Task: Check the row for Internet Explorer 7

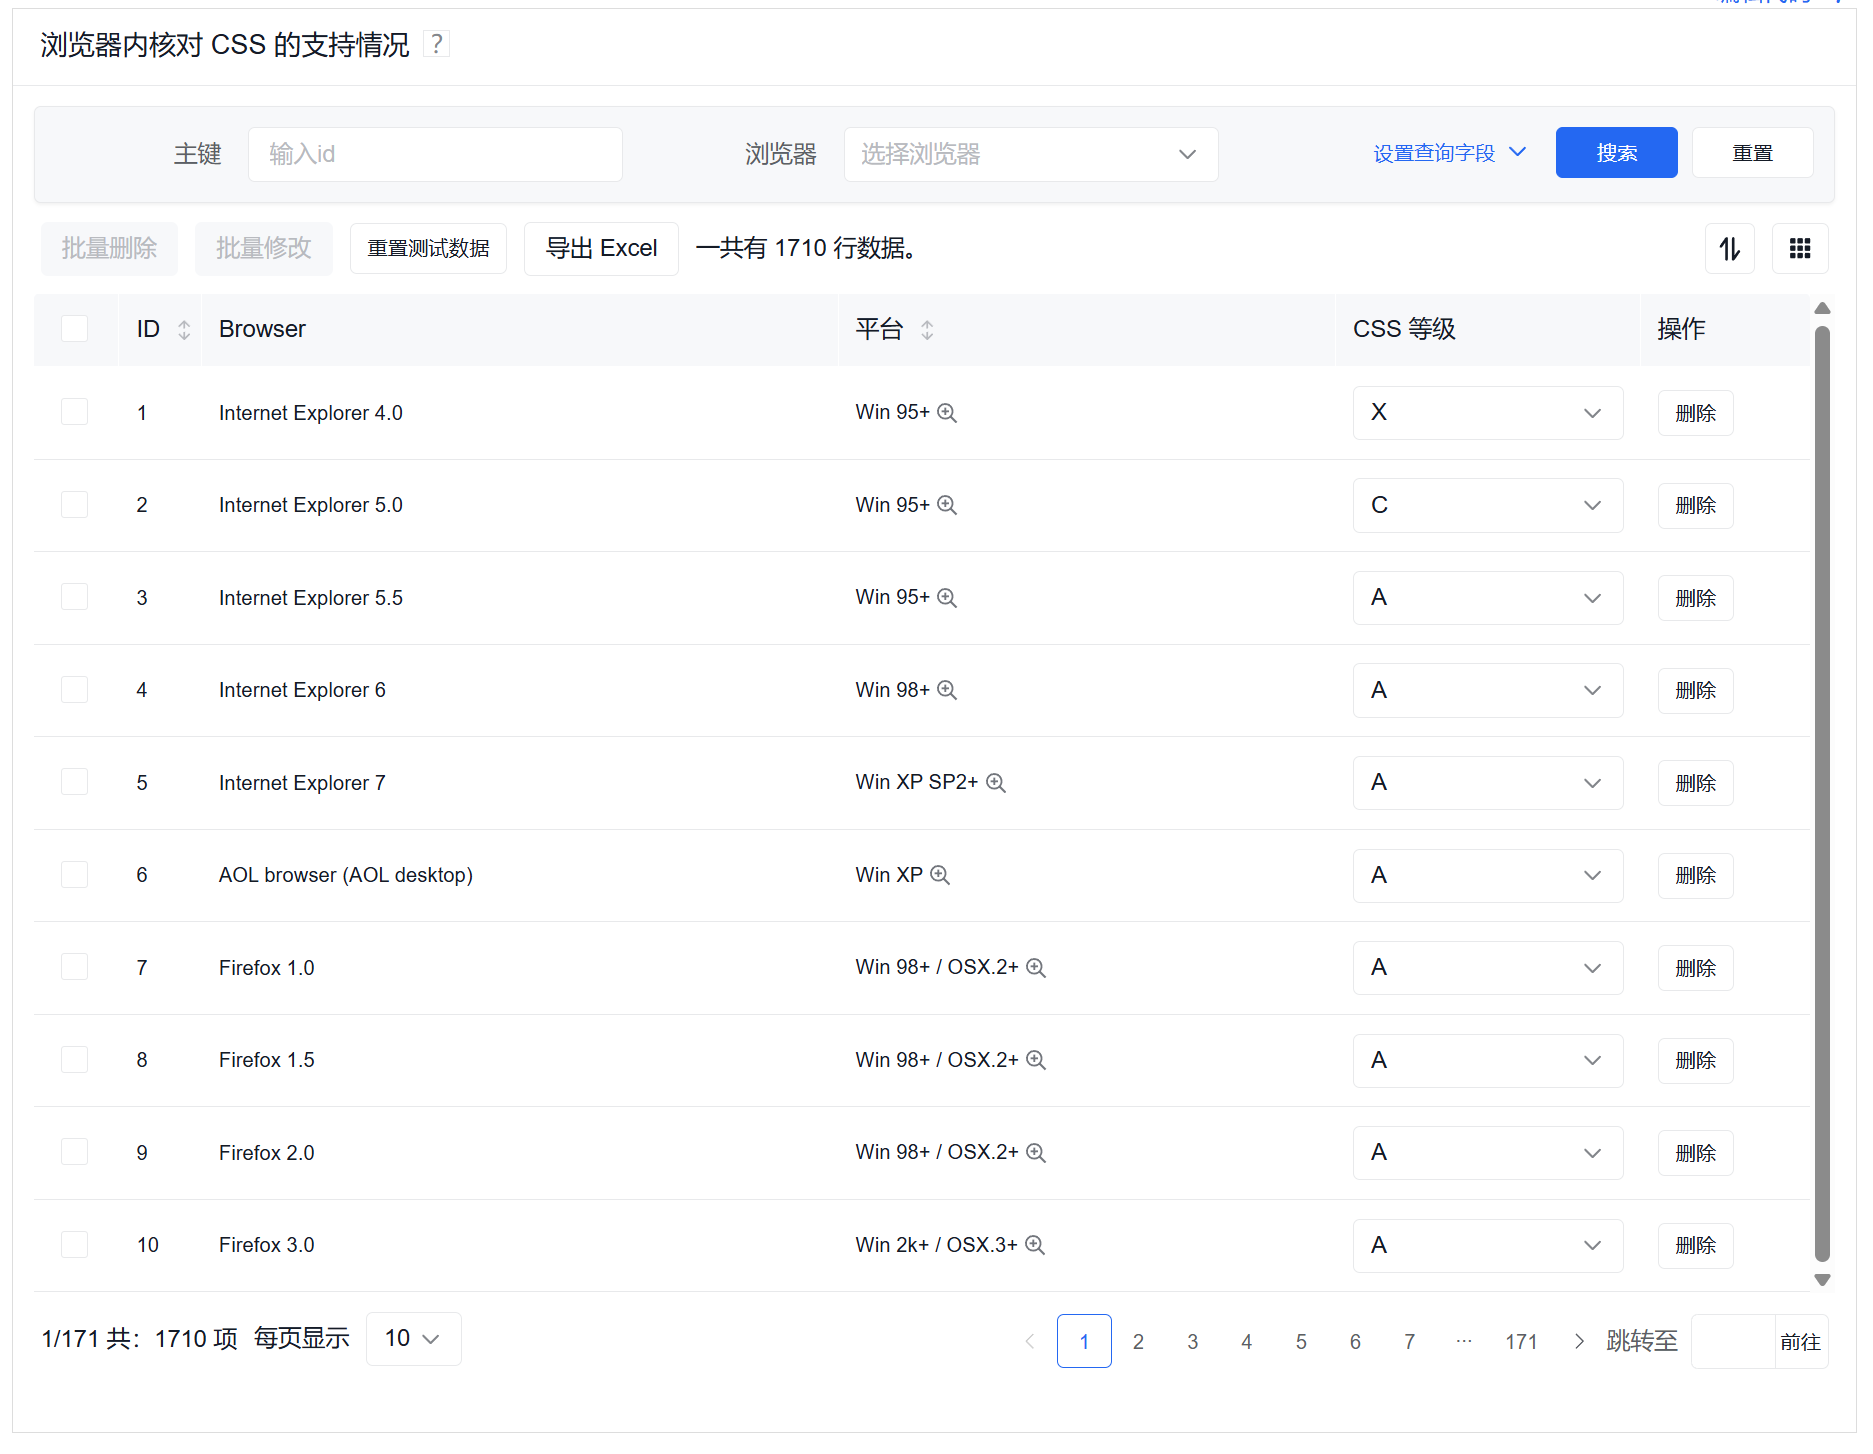Action: point(74,782)
